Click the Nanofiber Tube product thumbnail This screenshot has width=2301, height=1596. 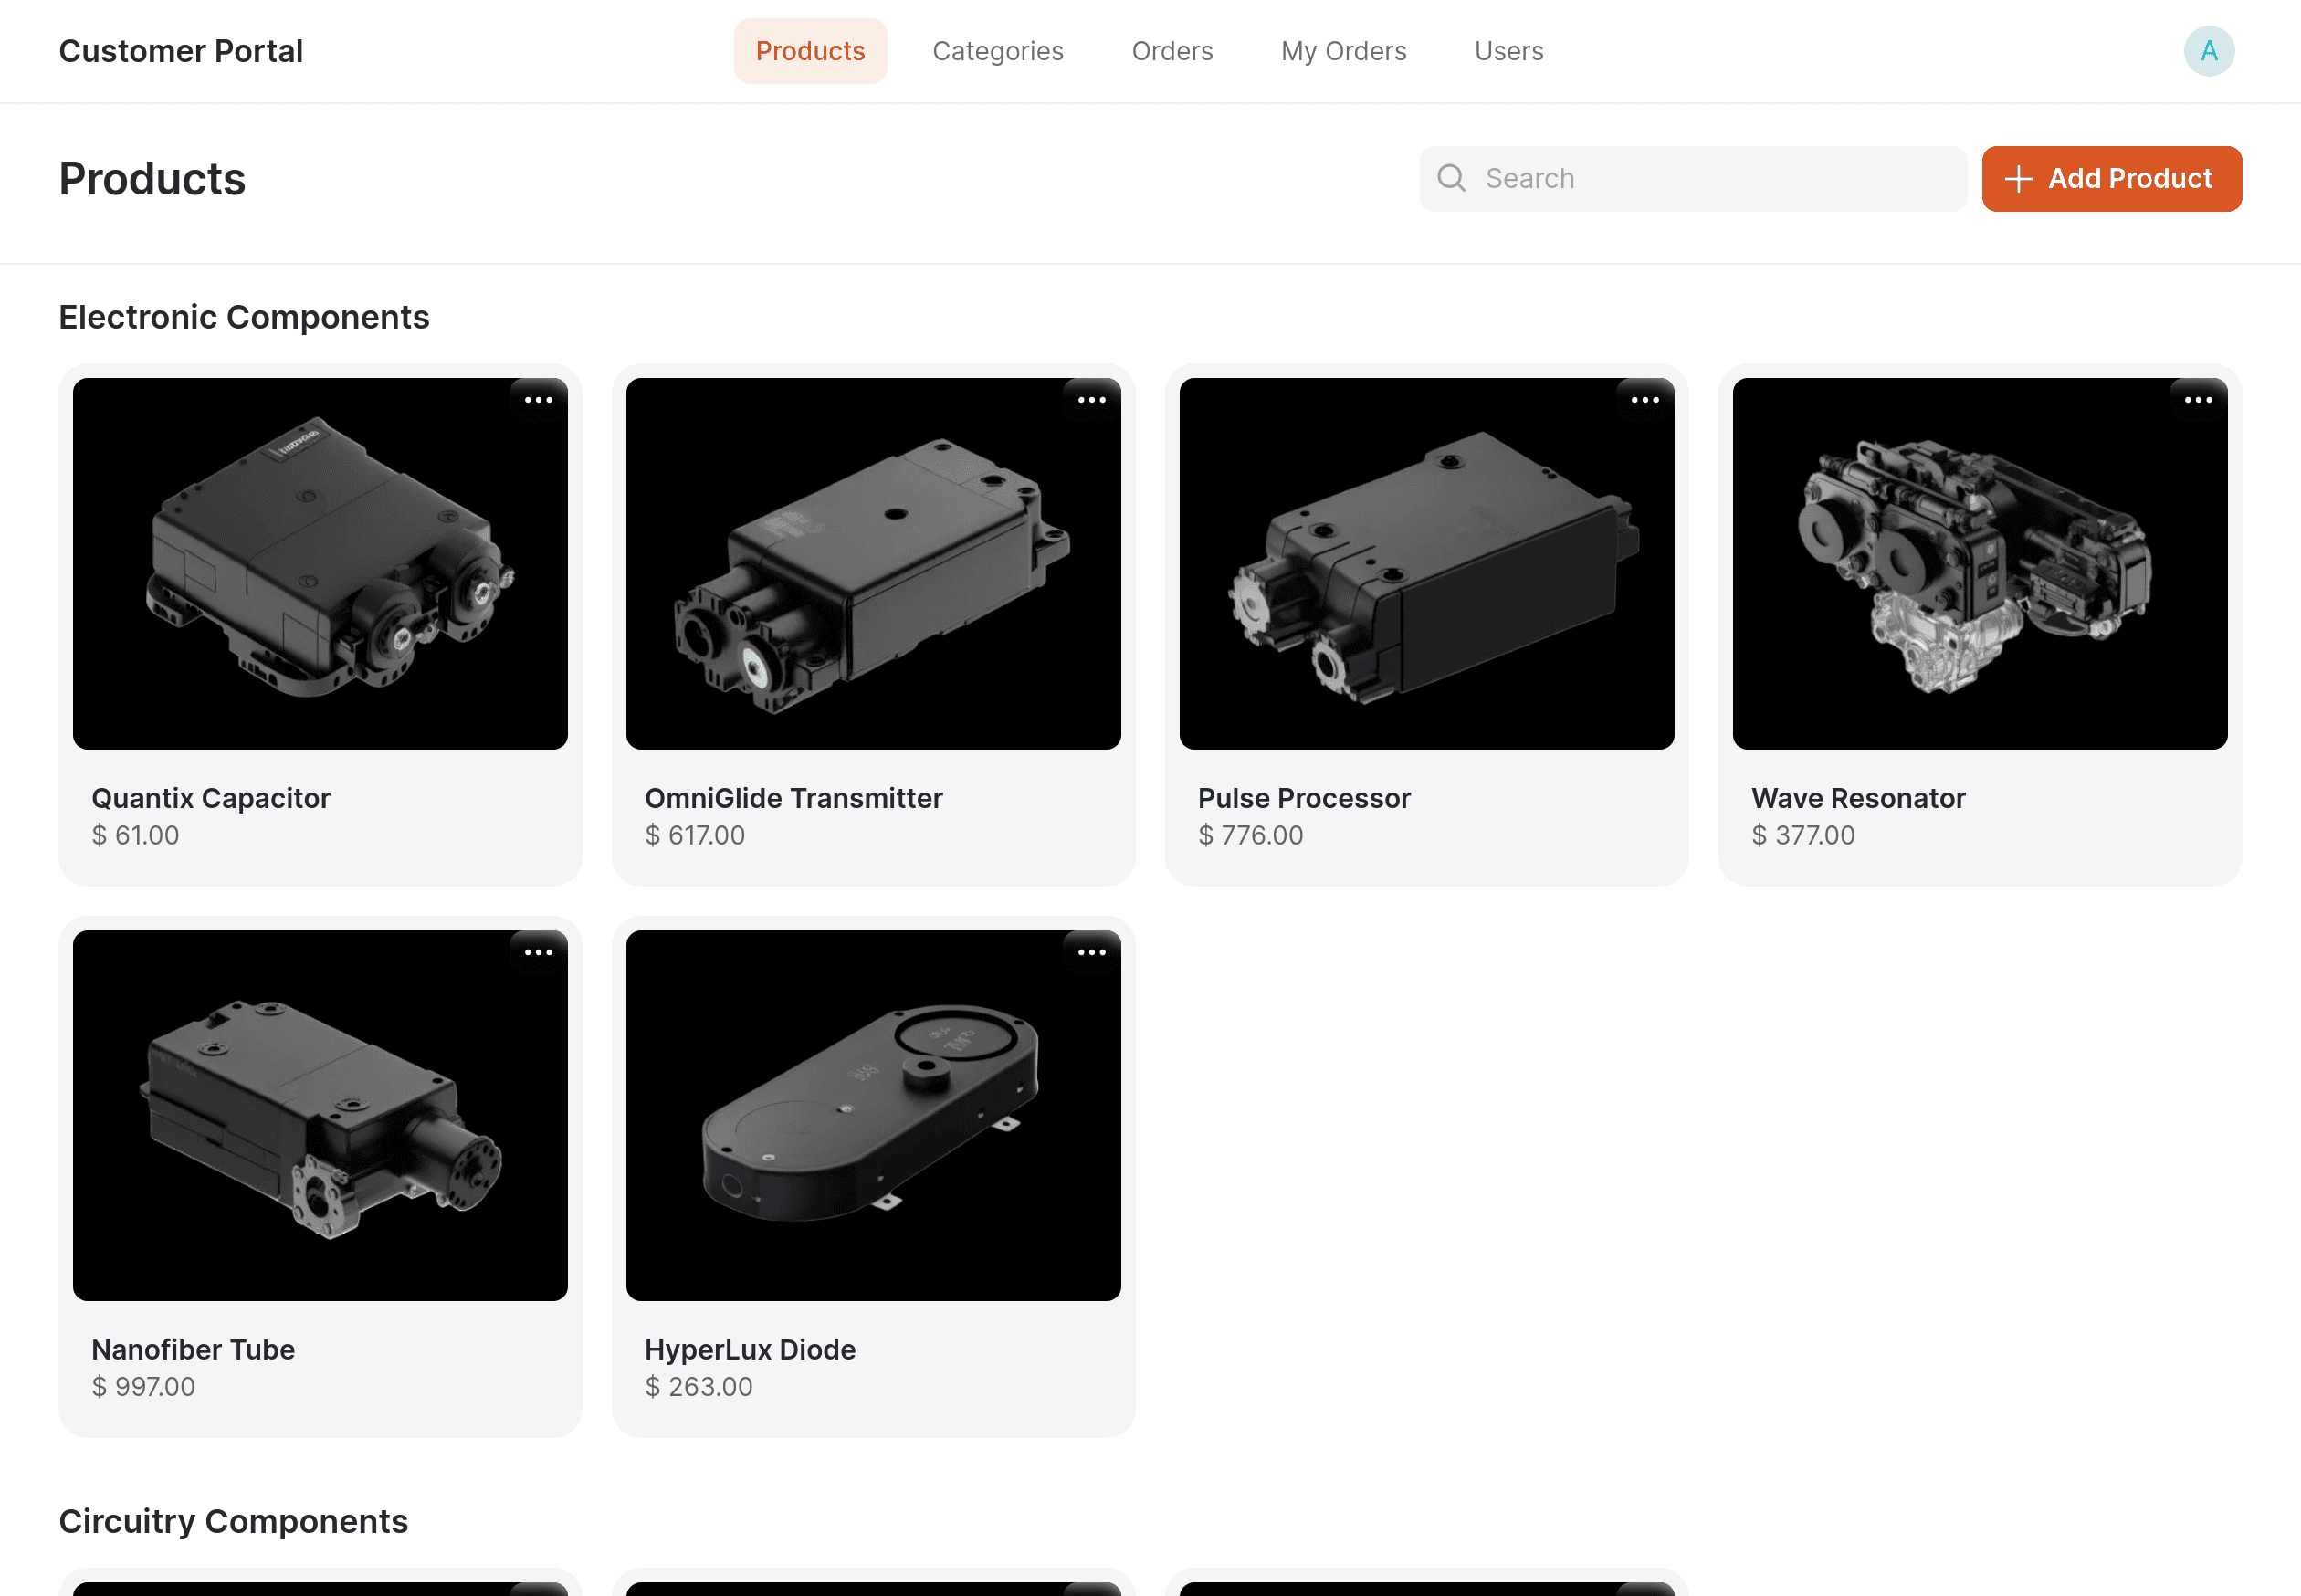320,1114
